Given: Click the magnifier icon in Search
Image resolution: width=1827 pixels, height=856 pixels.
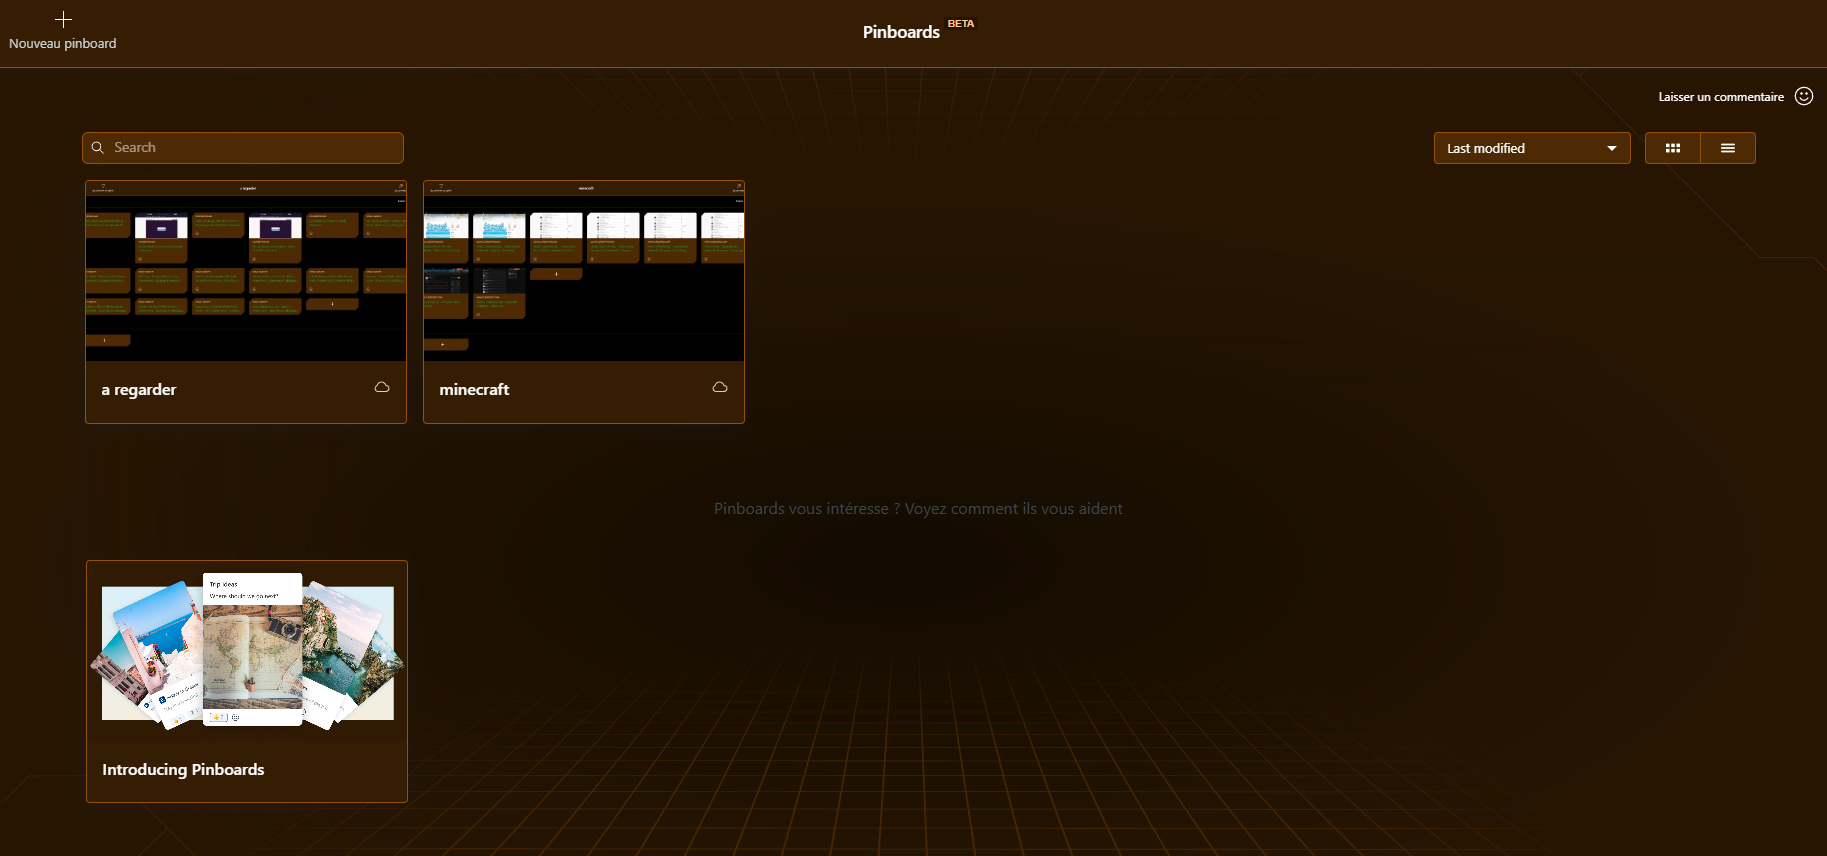Looking at the screenshot, I should tap(98, 148).
